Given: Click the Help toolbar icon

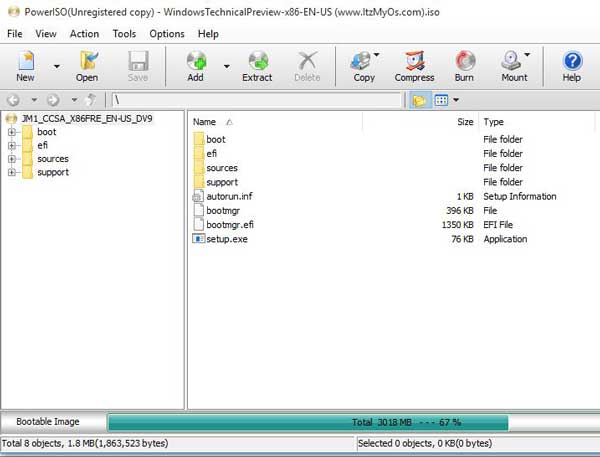Looking at the screenshot, I should click(572, 66).
